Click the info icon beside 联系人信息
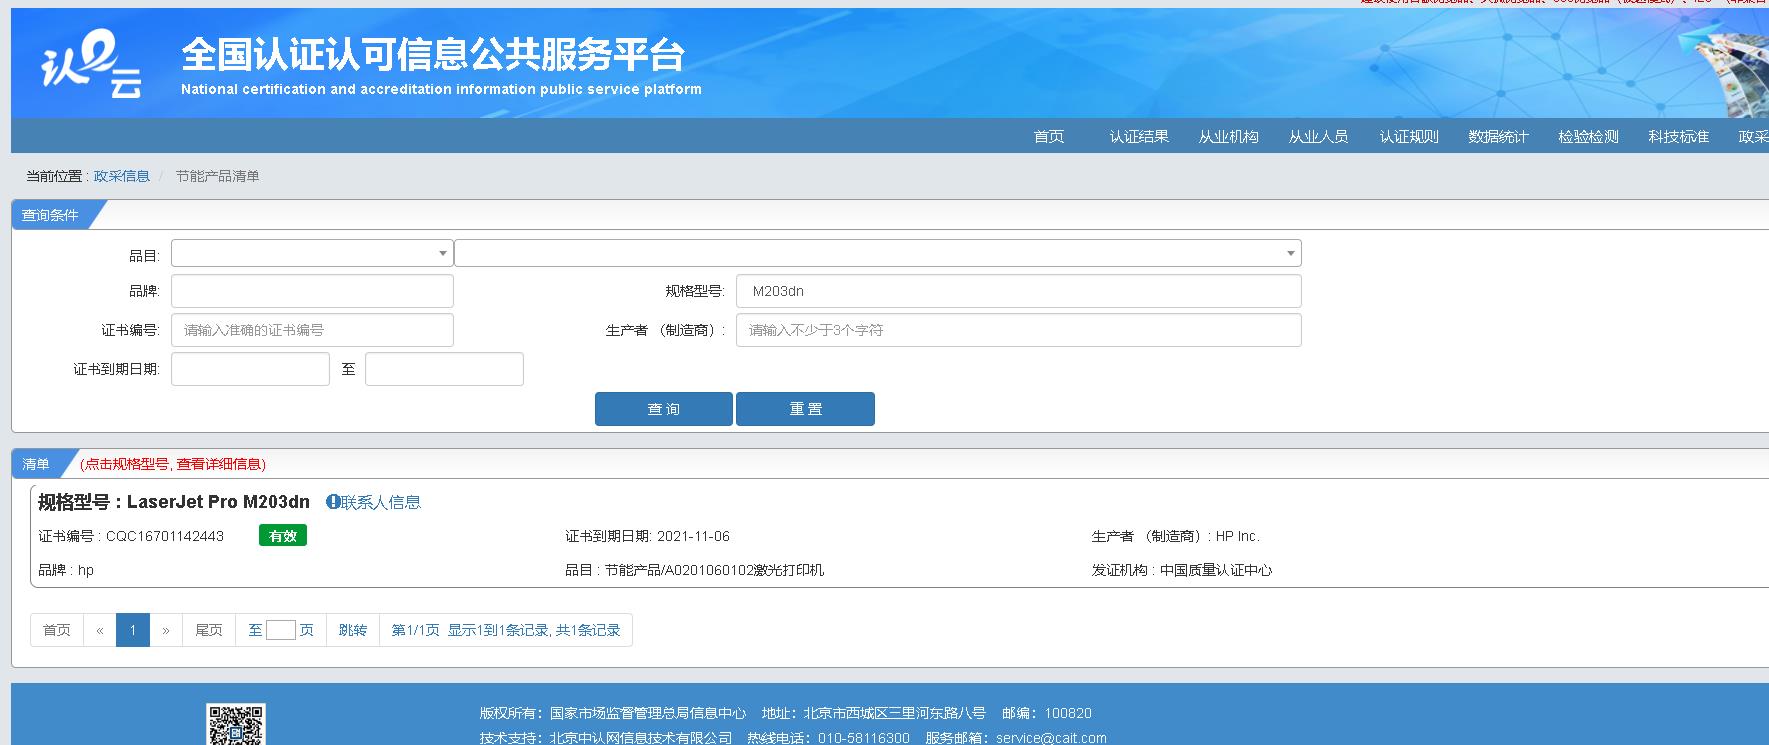The image size is (1769, 745). 333,502
